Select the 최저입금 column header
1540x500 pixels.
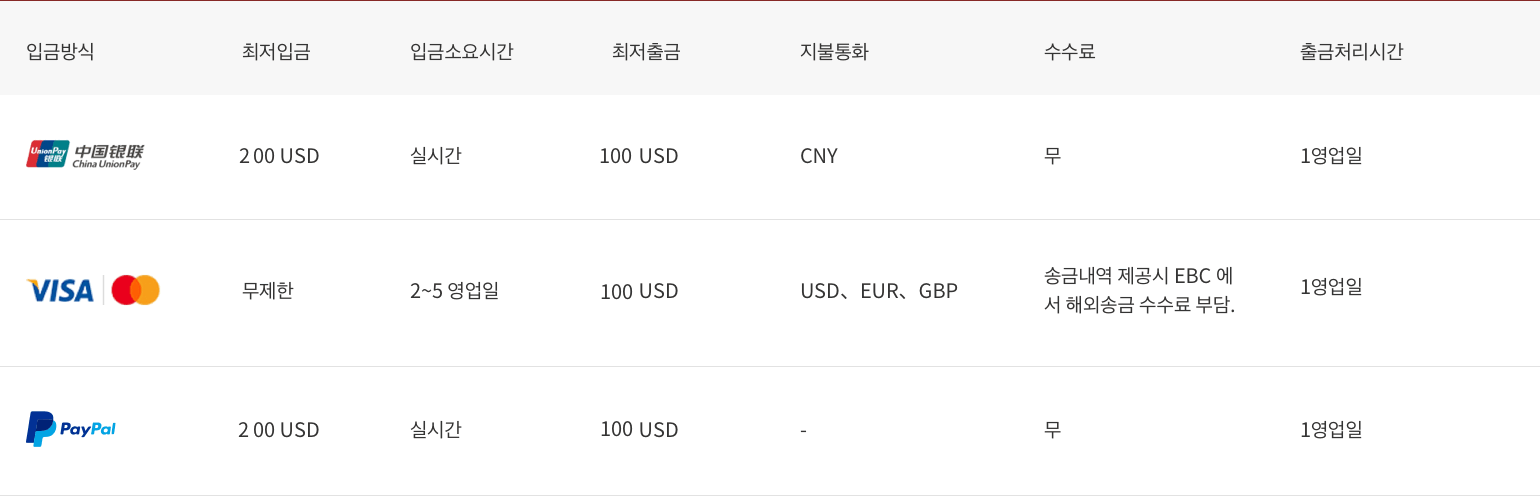pos(276,52)
